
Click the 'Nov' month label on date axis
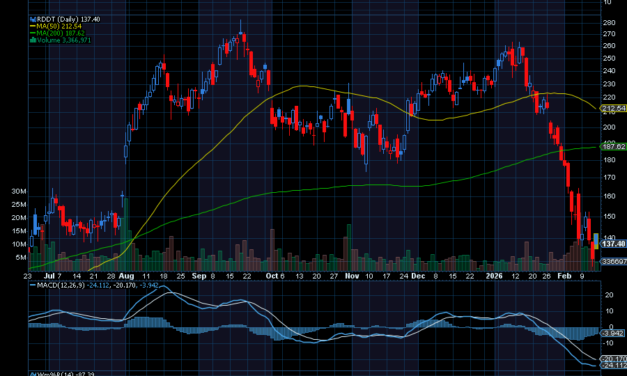click(x=352, y=276)
